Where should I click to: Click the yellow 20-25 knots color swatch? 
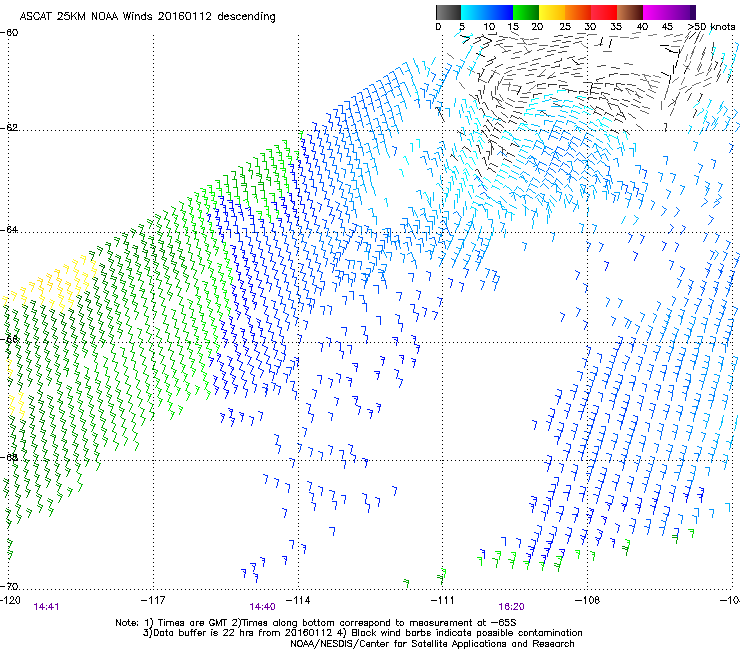click(552, 12)
